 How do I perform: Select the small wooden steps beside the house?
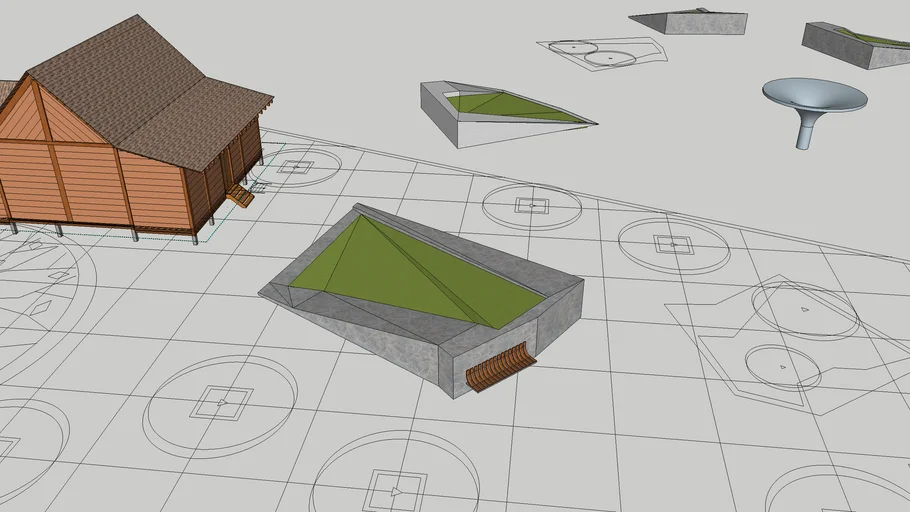tap(240, 197)
